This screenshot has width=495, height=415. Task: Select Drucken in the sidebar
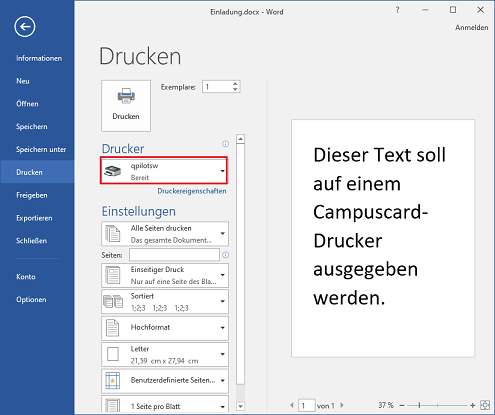point(37,172)
